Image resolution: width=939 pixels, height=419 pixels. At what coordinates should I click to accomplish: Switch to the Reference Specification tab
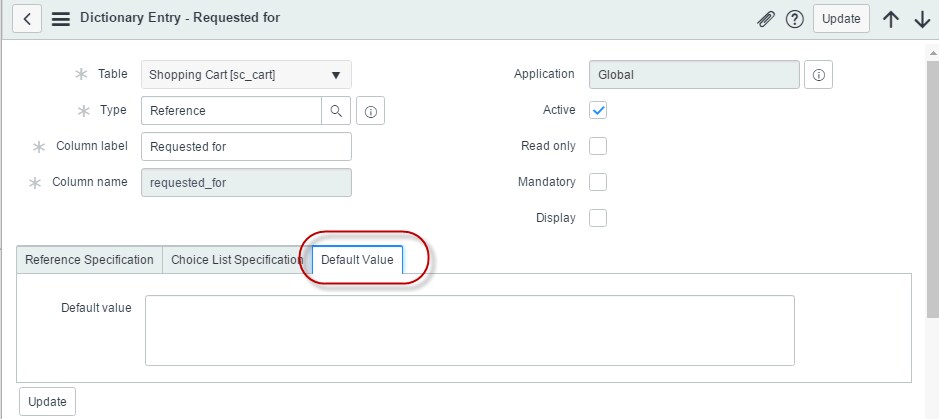pos(89,260)
